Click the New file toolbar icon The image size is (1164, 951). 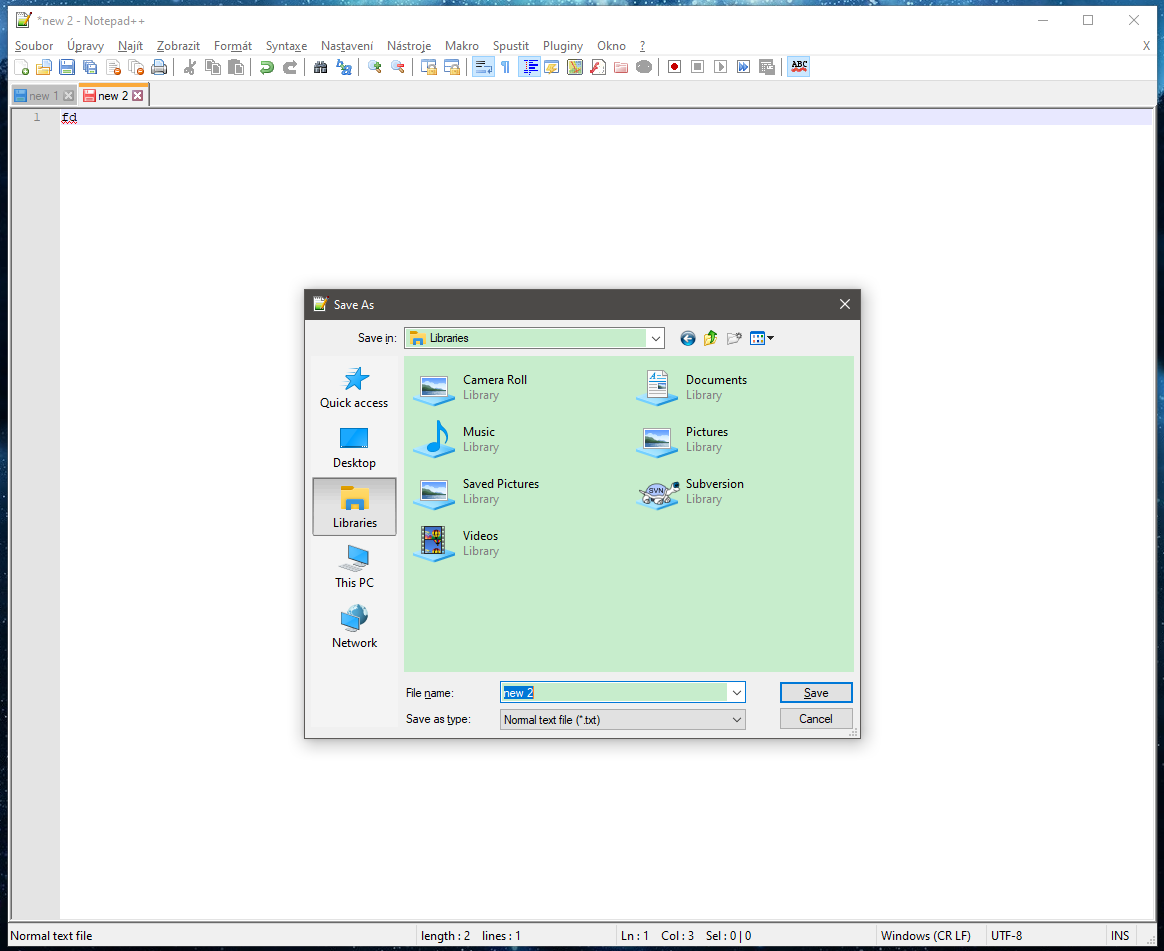click(x=22, y=67)
